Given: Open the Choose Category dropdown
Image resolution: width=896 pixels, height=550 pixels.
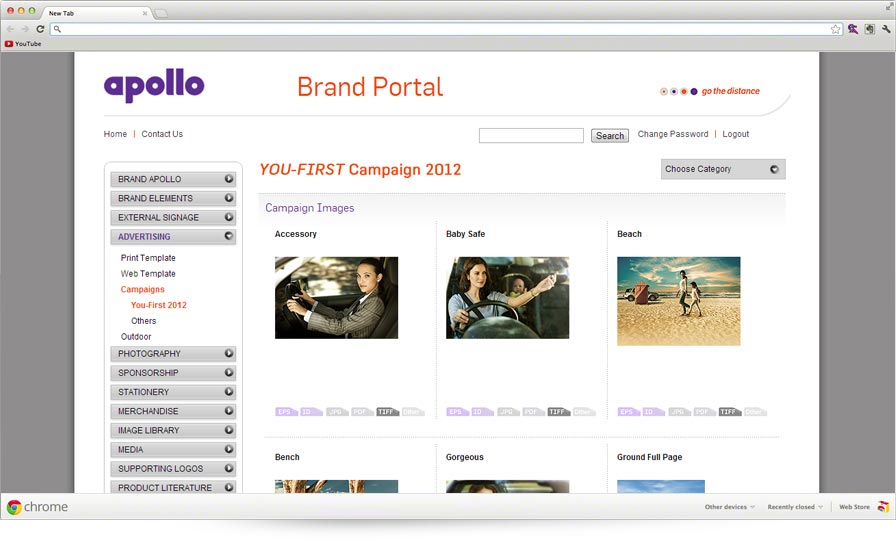Looking at the screenshot, I should click(723, 169).
